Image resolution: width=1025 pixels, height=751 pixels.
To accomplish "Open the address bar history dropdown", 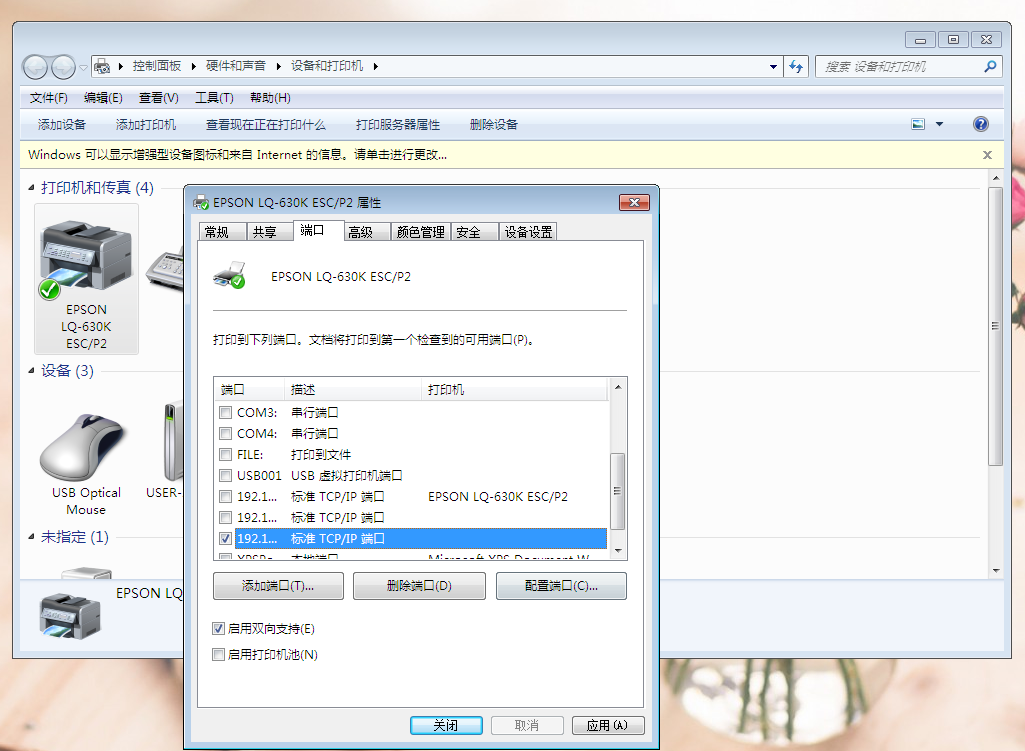I will coord(773,66).
